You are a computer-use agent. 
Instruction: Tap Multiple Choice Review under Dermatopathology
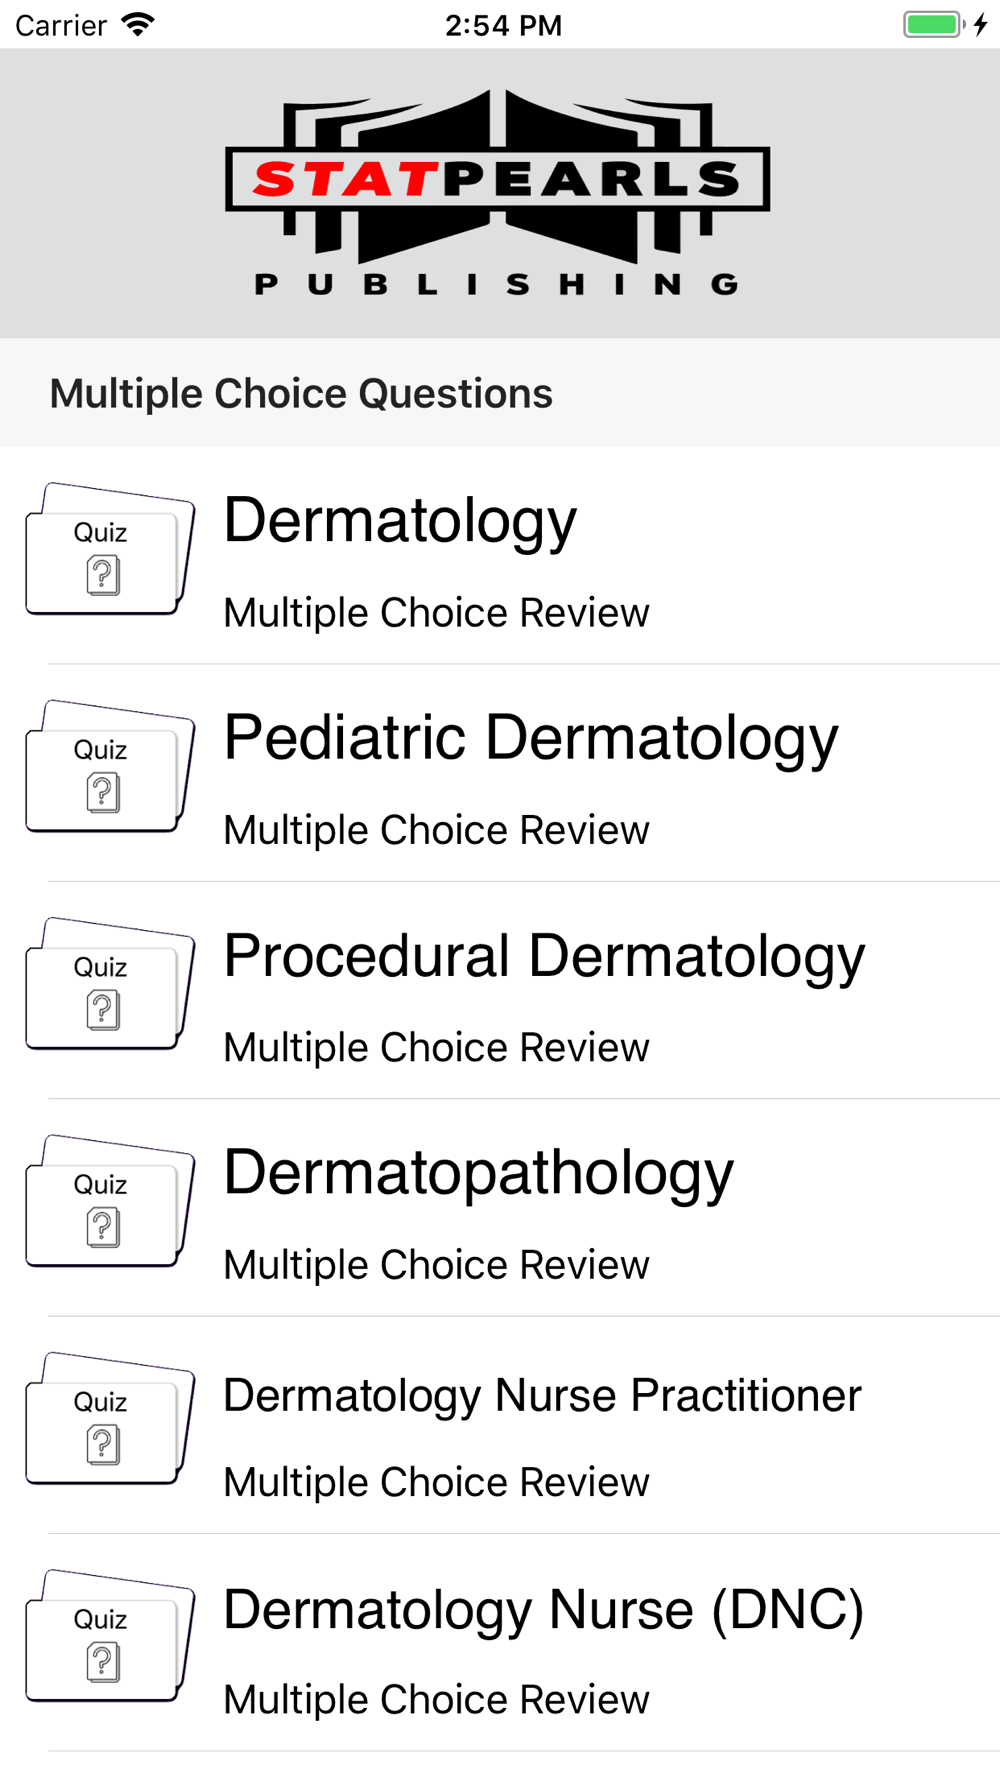click(x=436, y=1265)
